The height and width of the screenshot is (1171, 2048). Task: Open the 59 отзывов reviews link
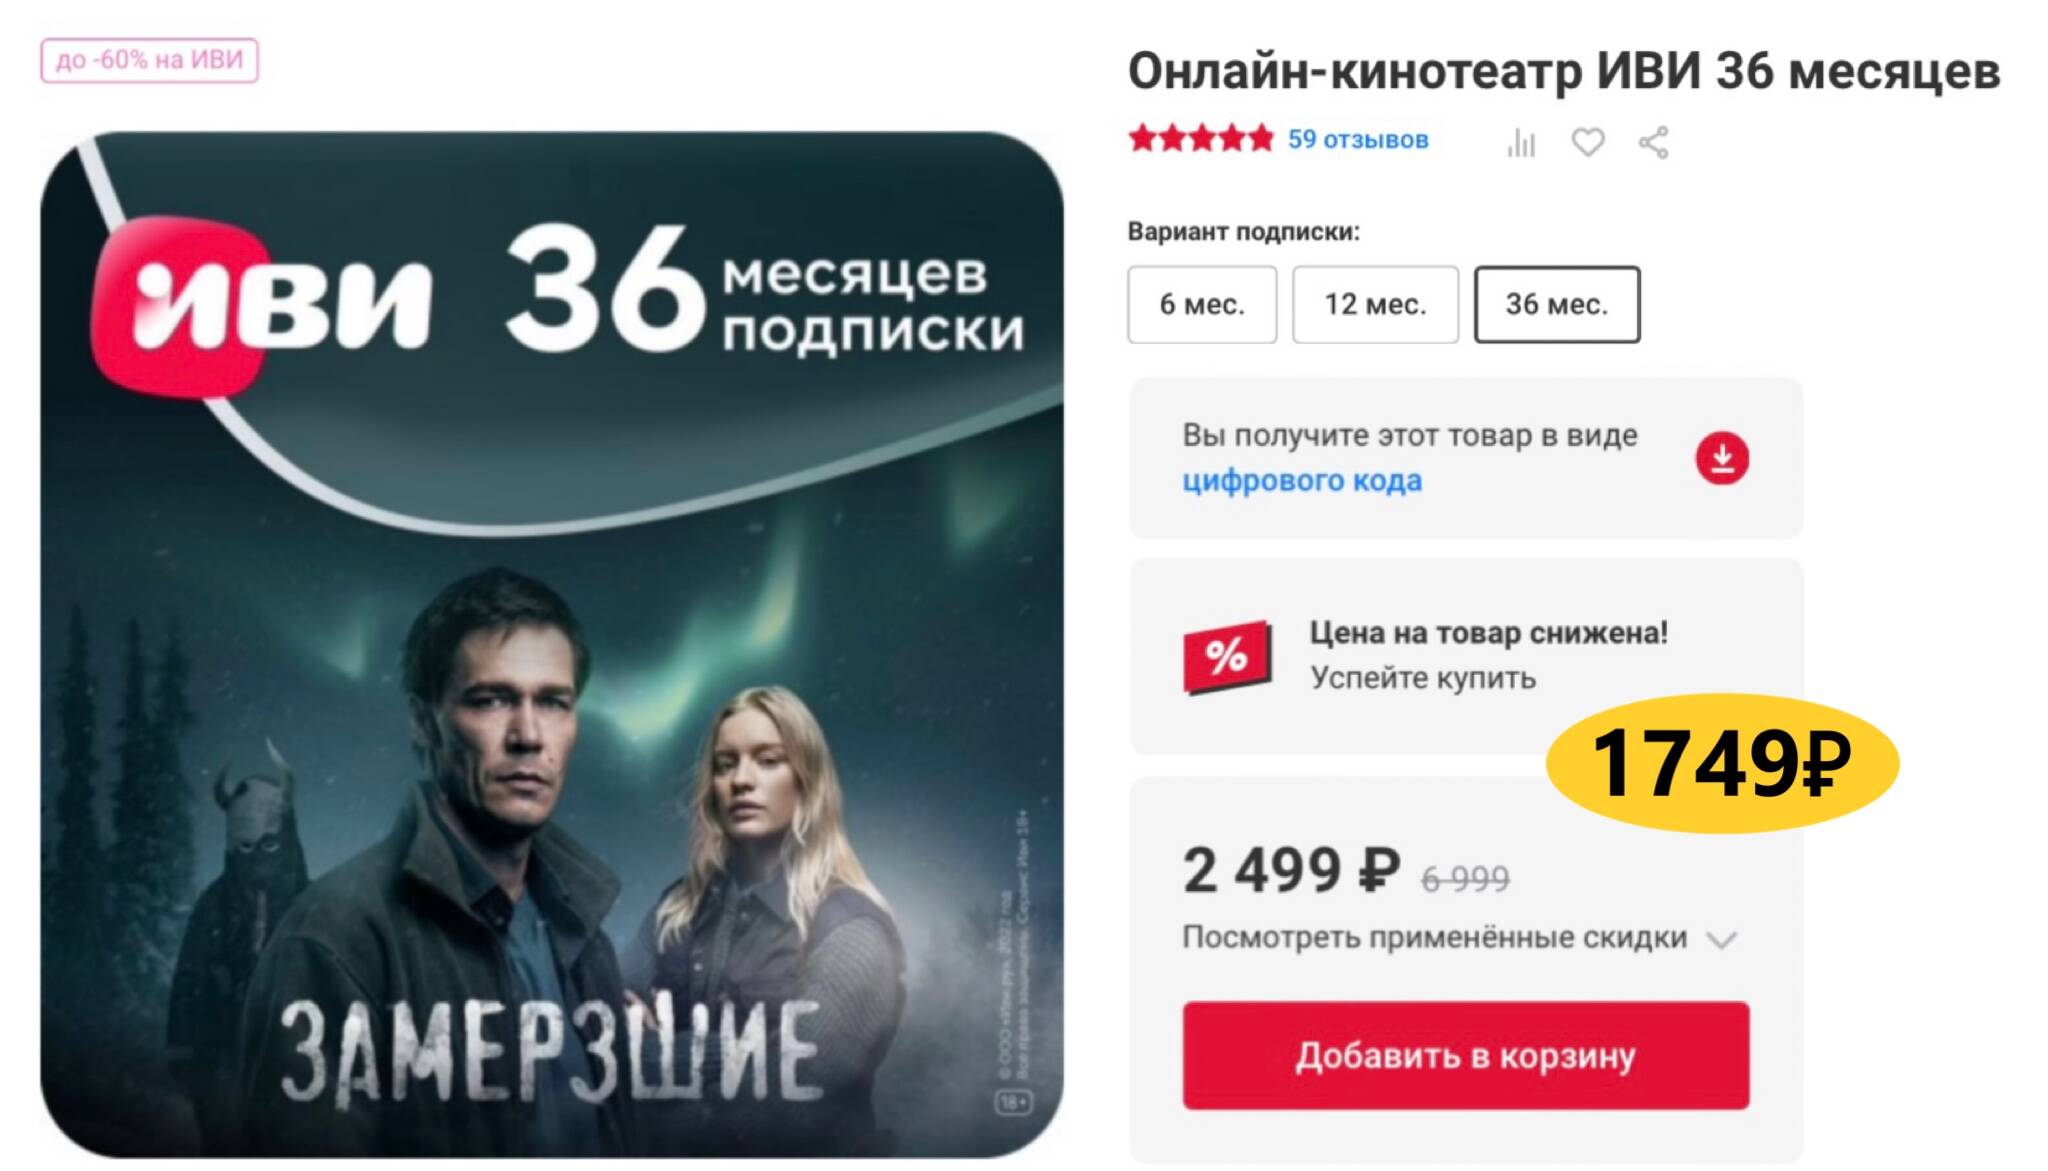[1357, 139]
